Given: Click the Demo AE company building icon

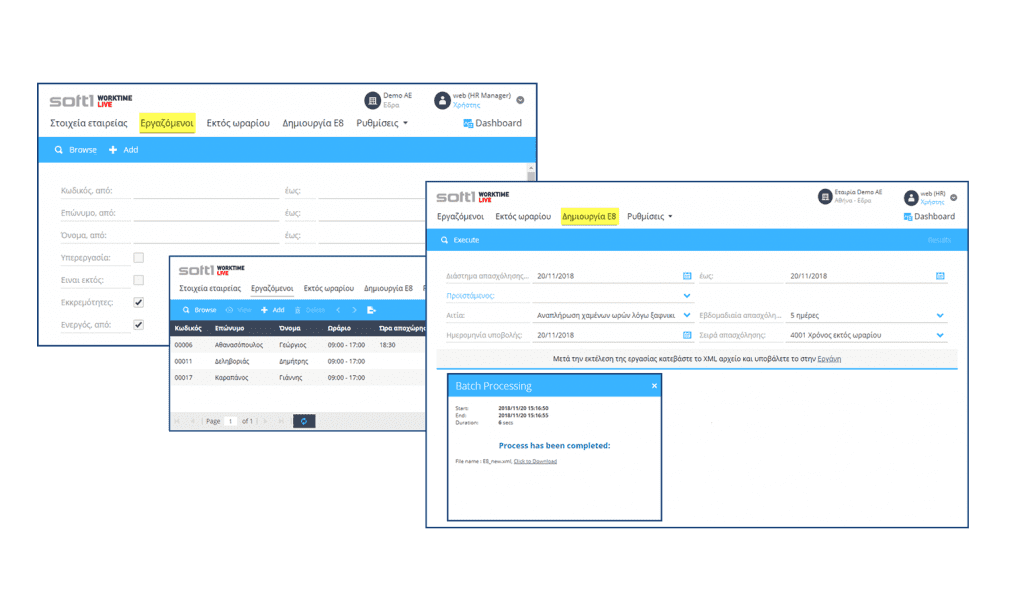Looking at the screenshot, I should coord(371,100).
